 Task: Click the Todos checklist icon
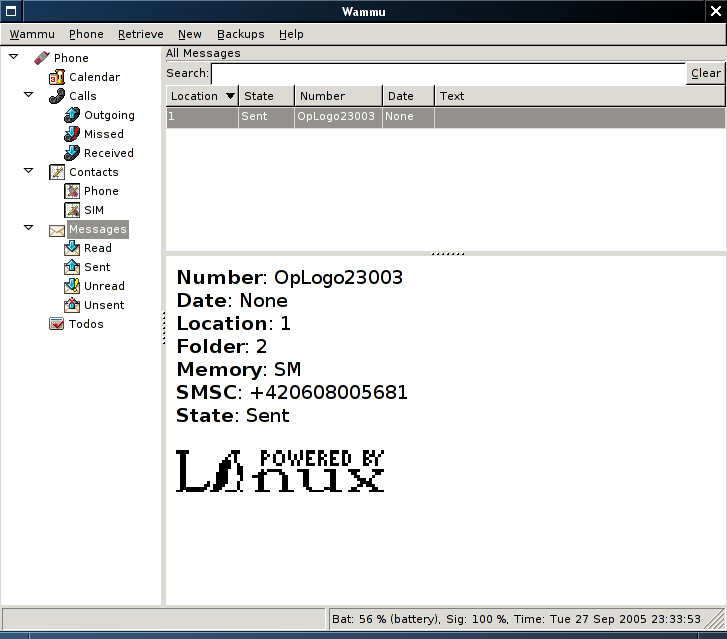tap(57, 324)
